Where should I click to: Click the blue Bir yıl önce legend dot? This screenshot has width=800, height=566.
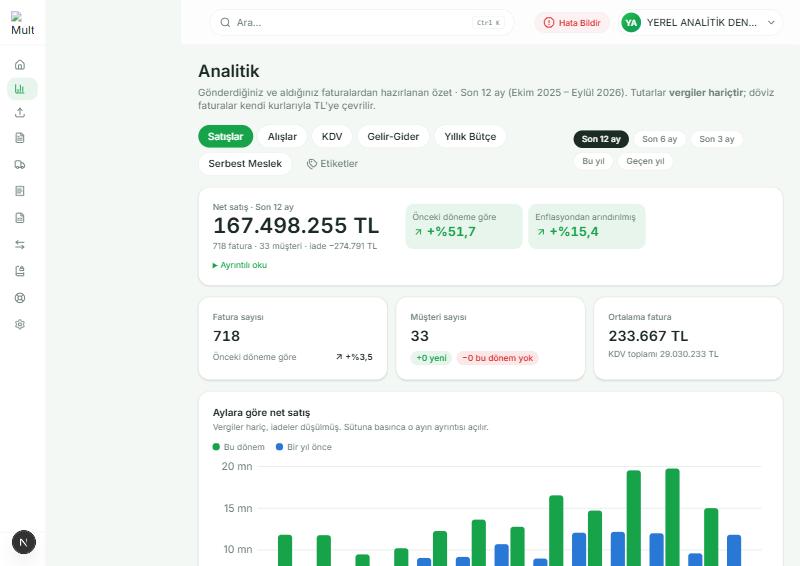279,447
